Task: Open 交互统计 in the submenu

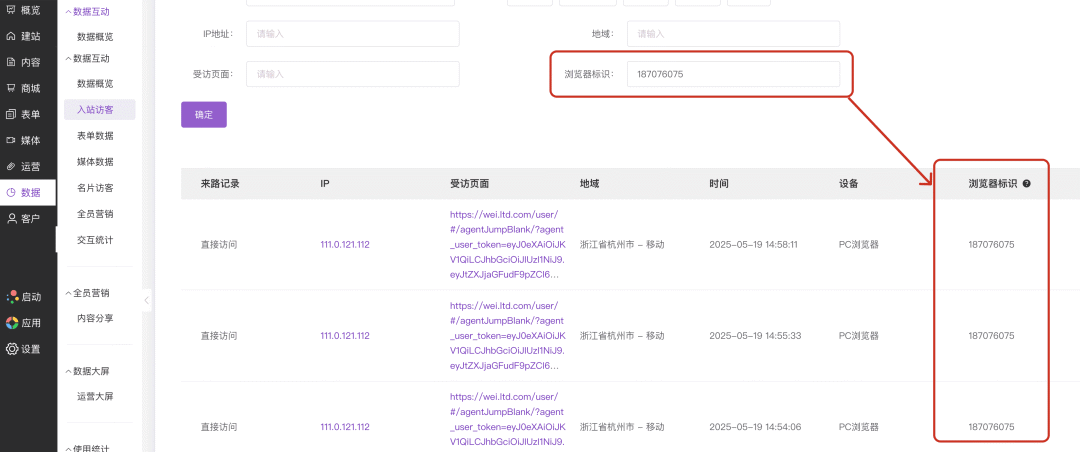Action: [x=95, y=240]
